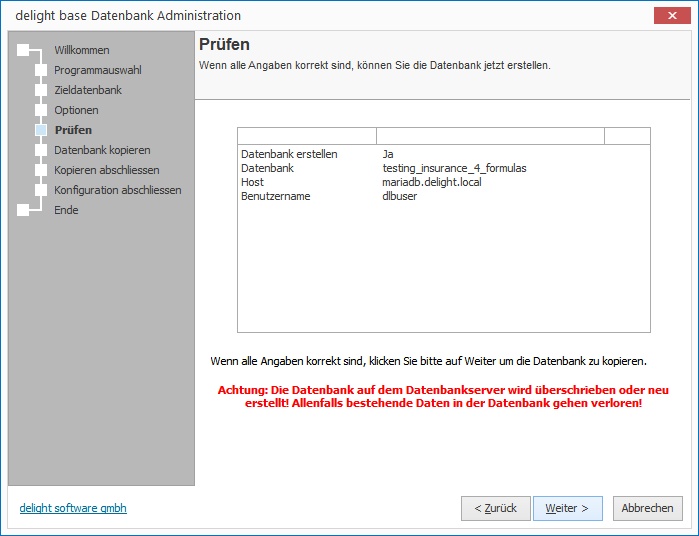This screenshot has width=699, height=536.
Task: Click the square marker beside Zieldatenbank
Action: [x=41, y=90]
